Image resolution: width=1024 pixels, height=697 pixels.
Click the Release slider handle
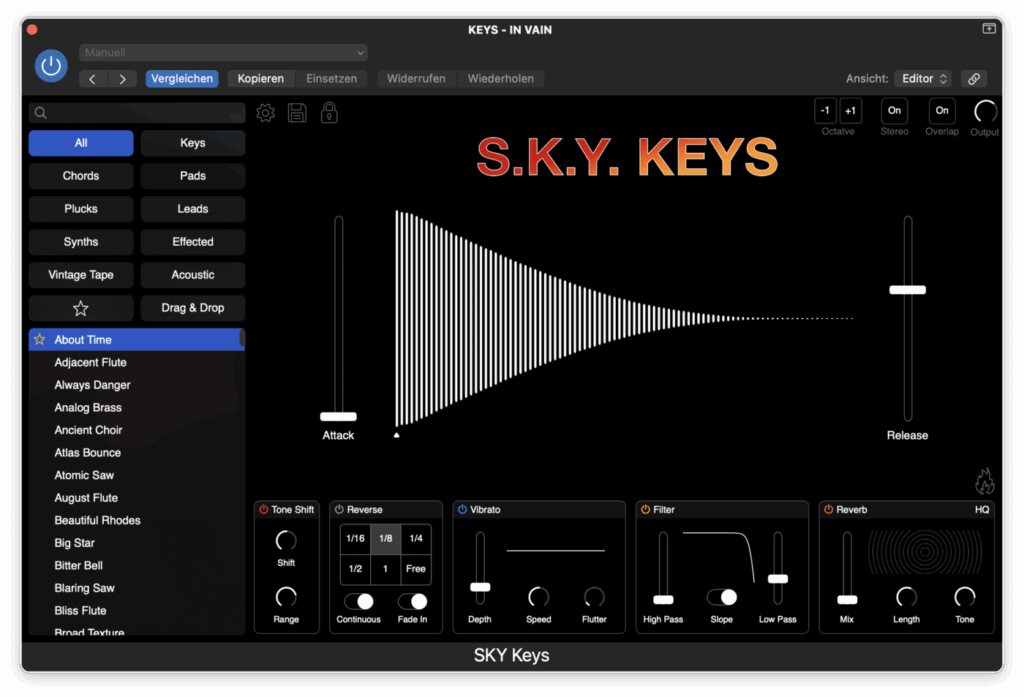click(x=907, y=290)
